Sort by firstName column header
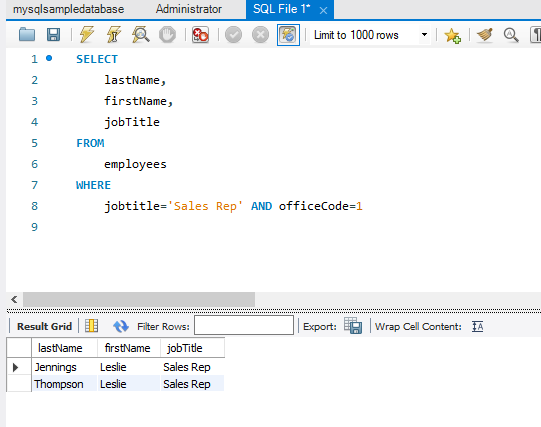 click(x=129, y=348)
